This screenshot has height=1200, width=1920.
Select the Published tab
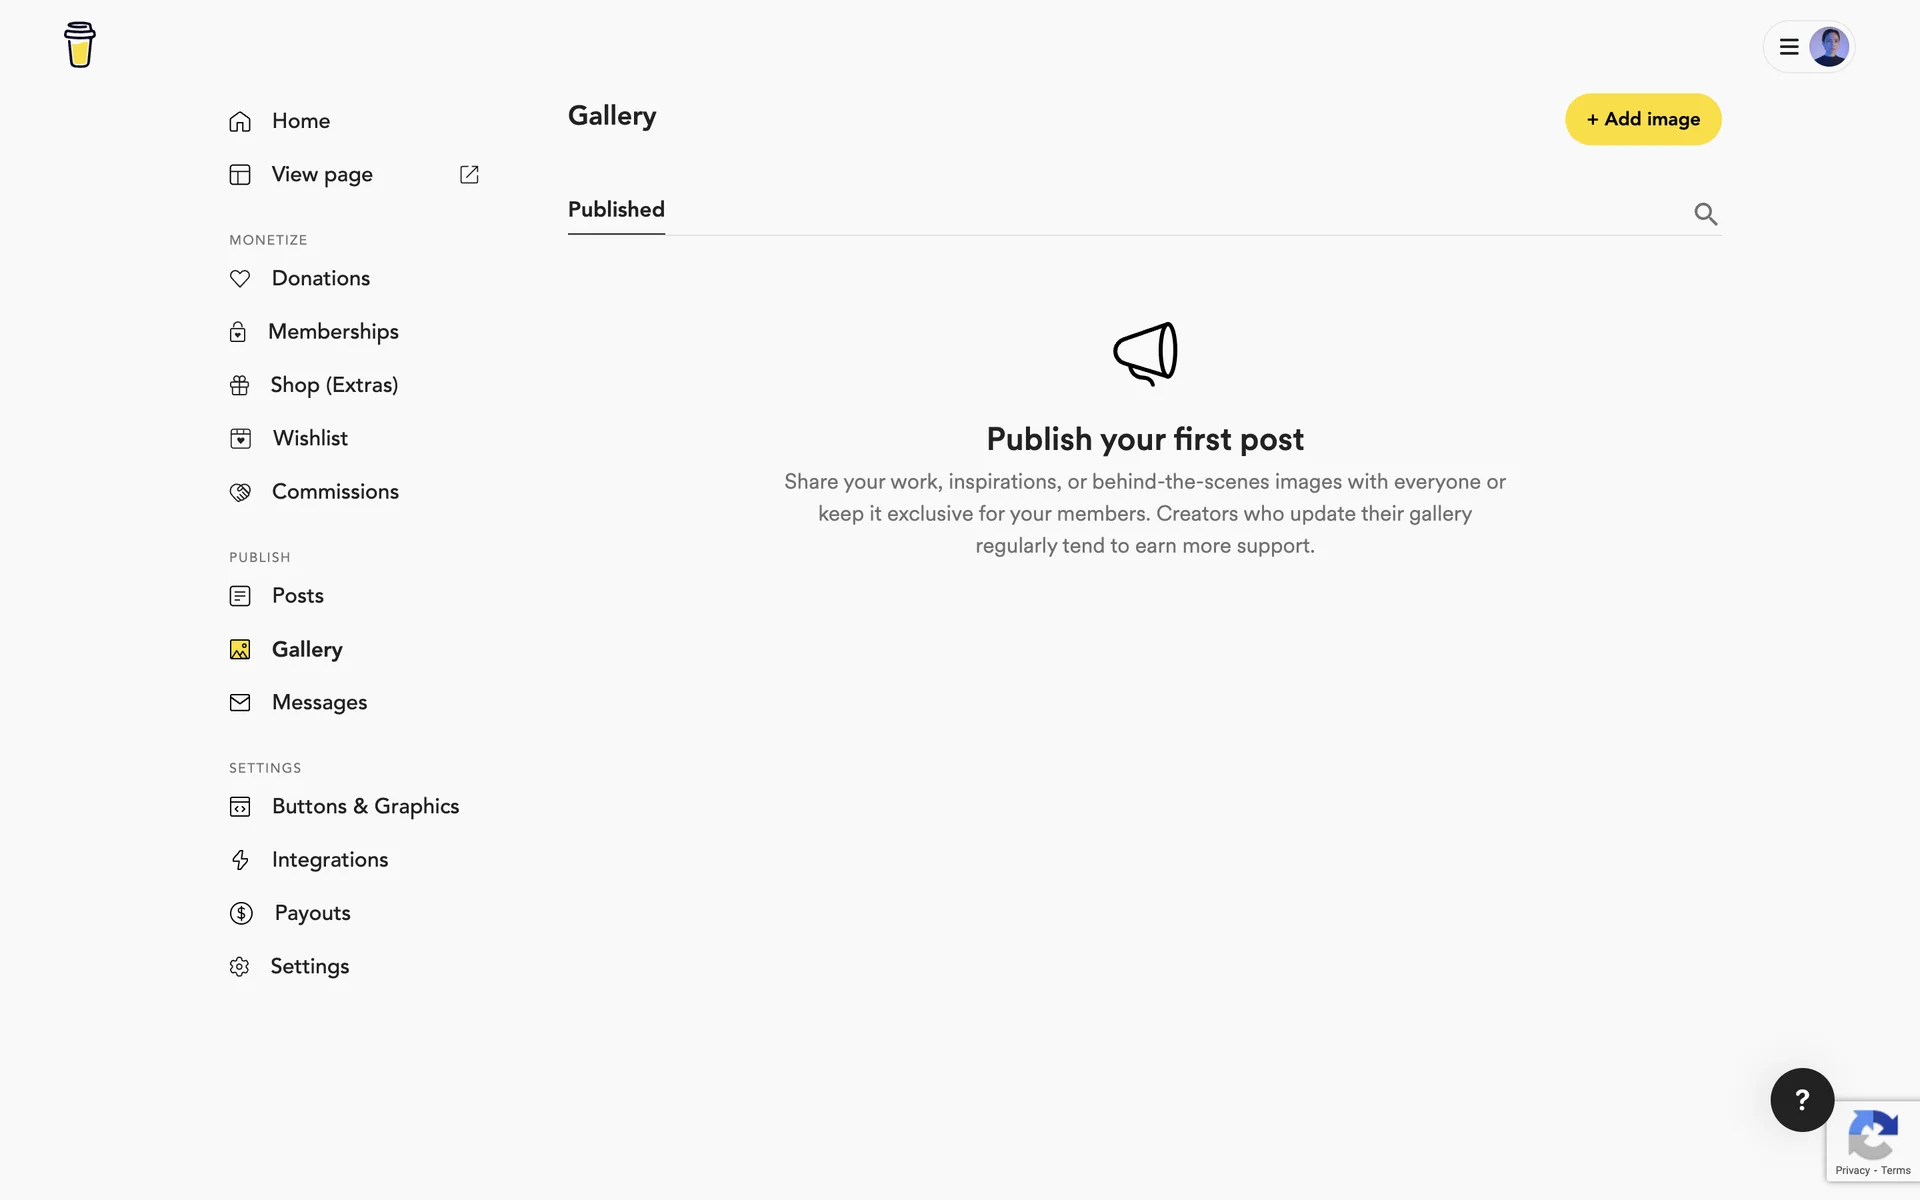click(x=616, y=210)
